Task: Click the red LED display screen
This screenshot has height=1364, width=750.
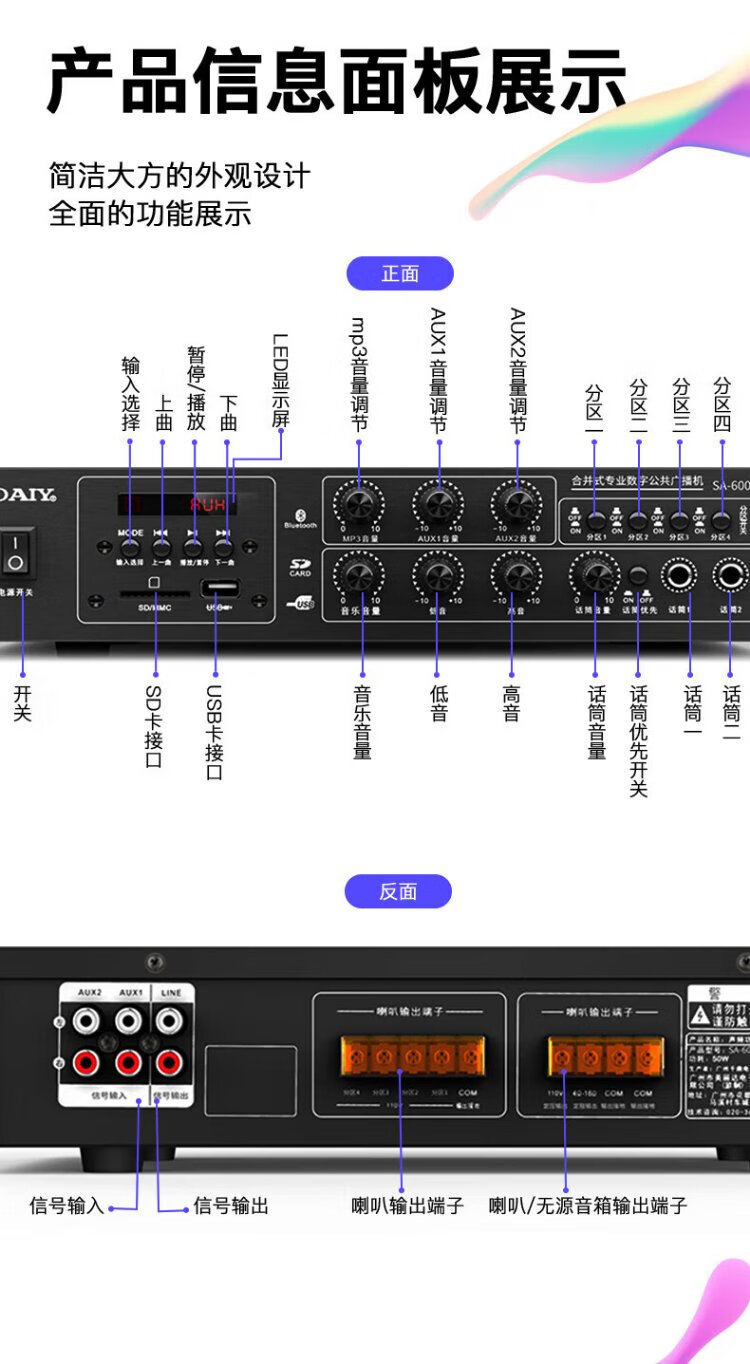Action: tap(176, 505)
